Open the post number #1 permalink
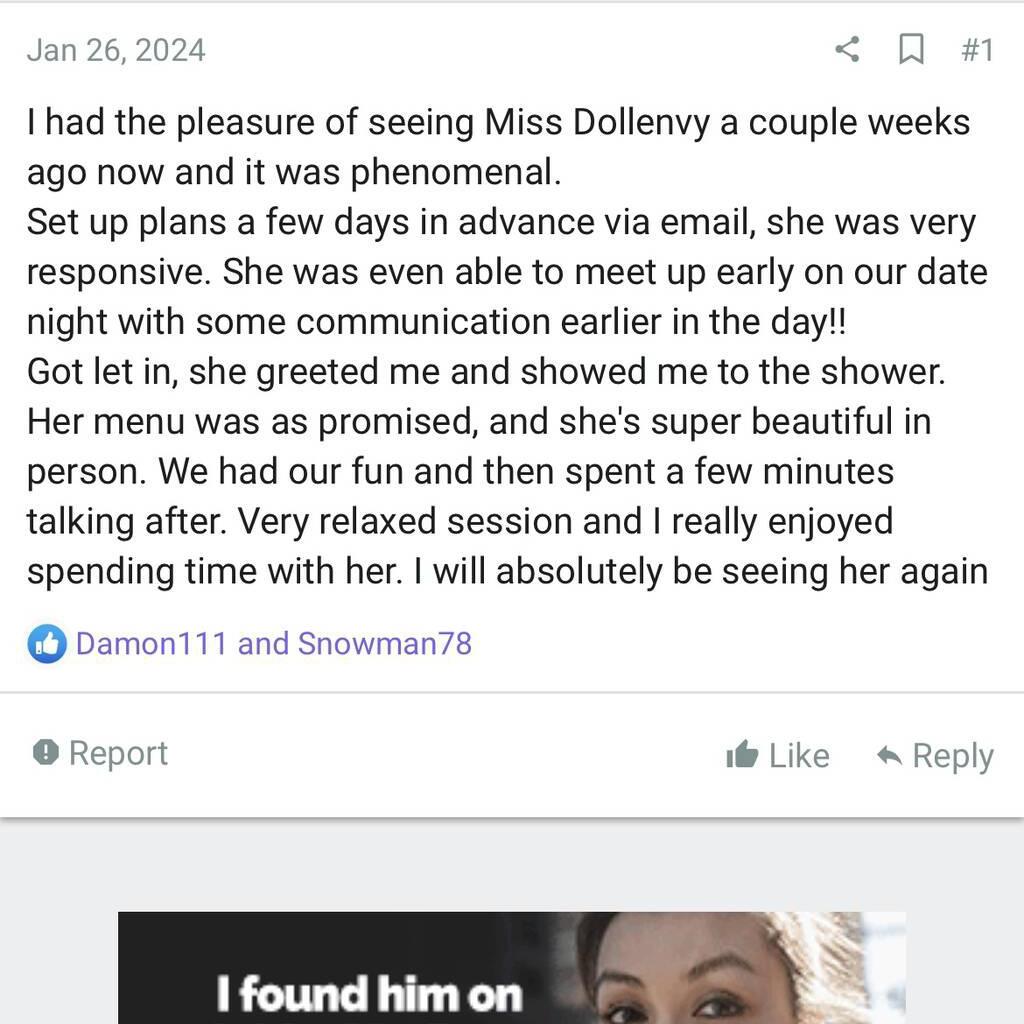The image size is (1024, 1024). (x=977, y=50)
